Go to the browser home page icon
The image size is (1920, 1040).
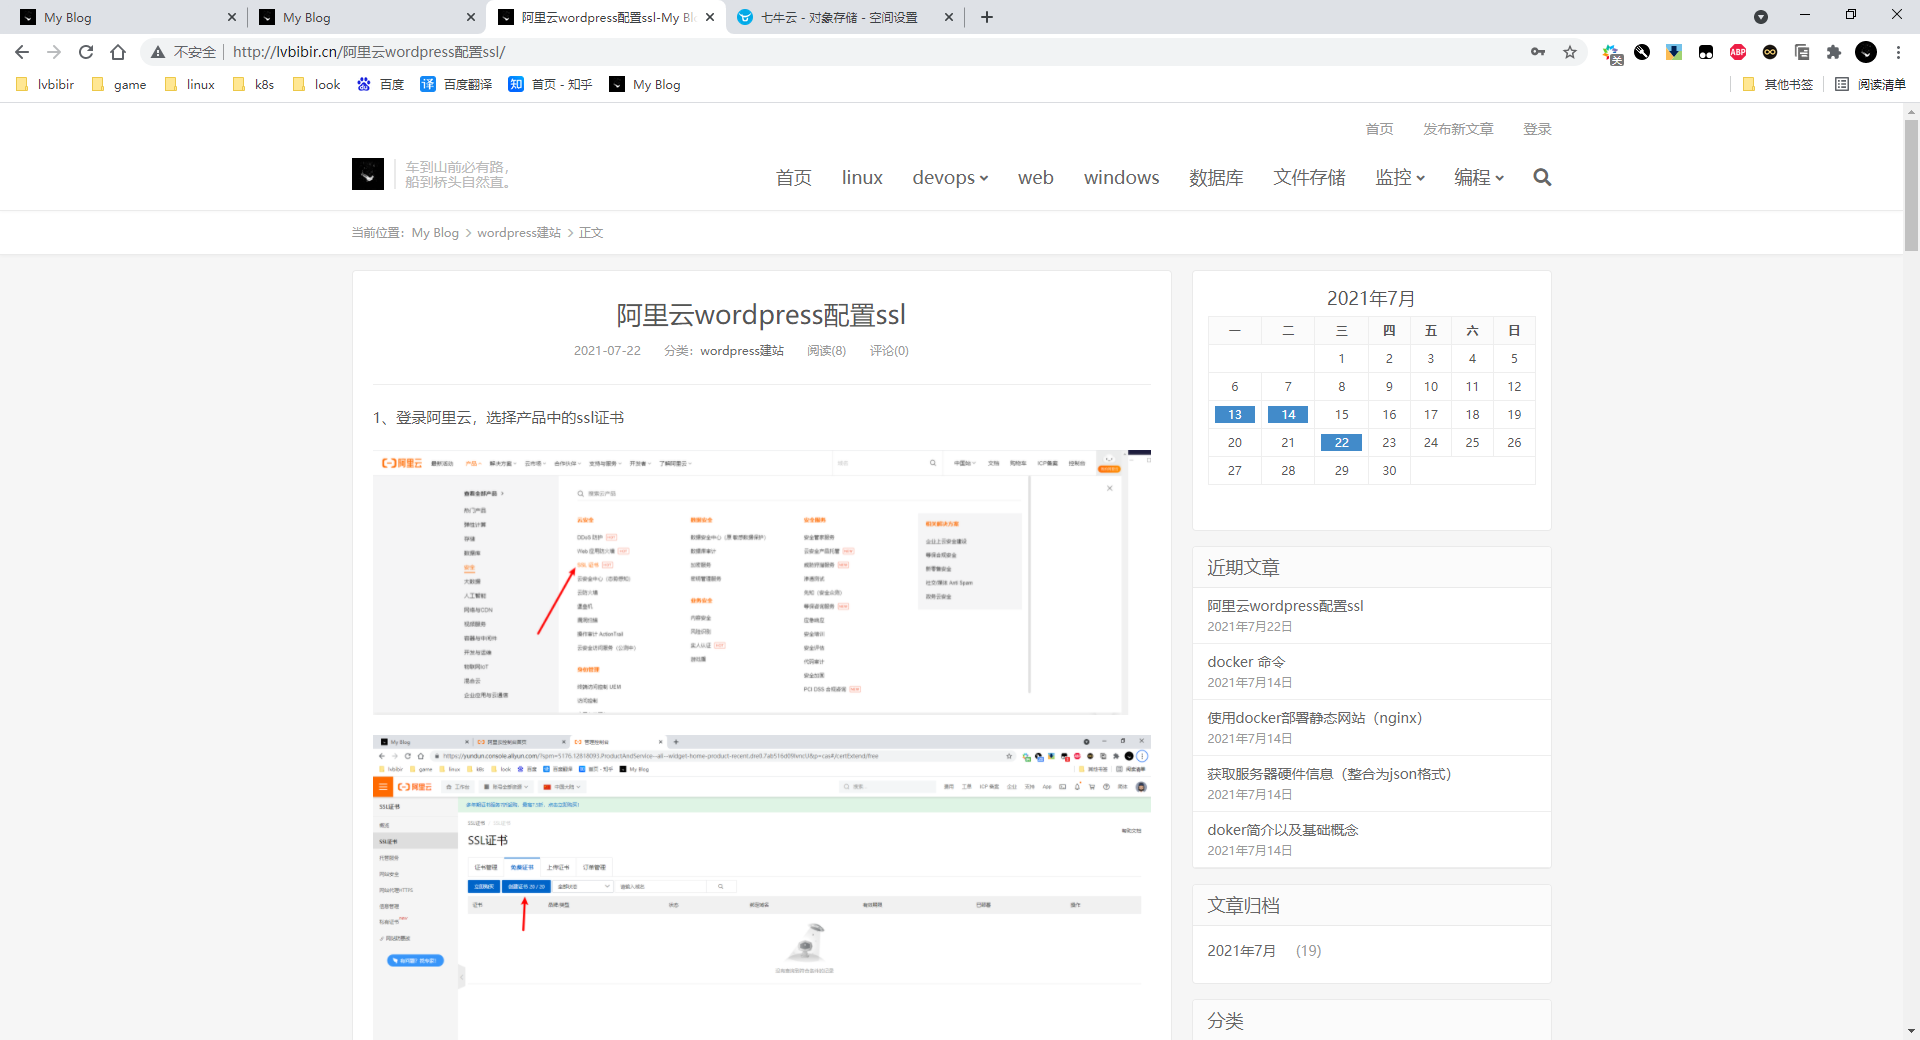(x=118, y=52)
